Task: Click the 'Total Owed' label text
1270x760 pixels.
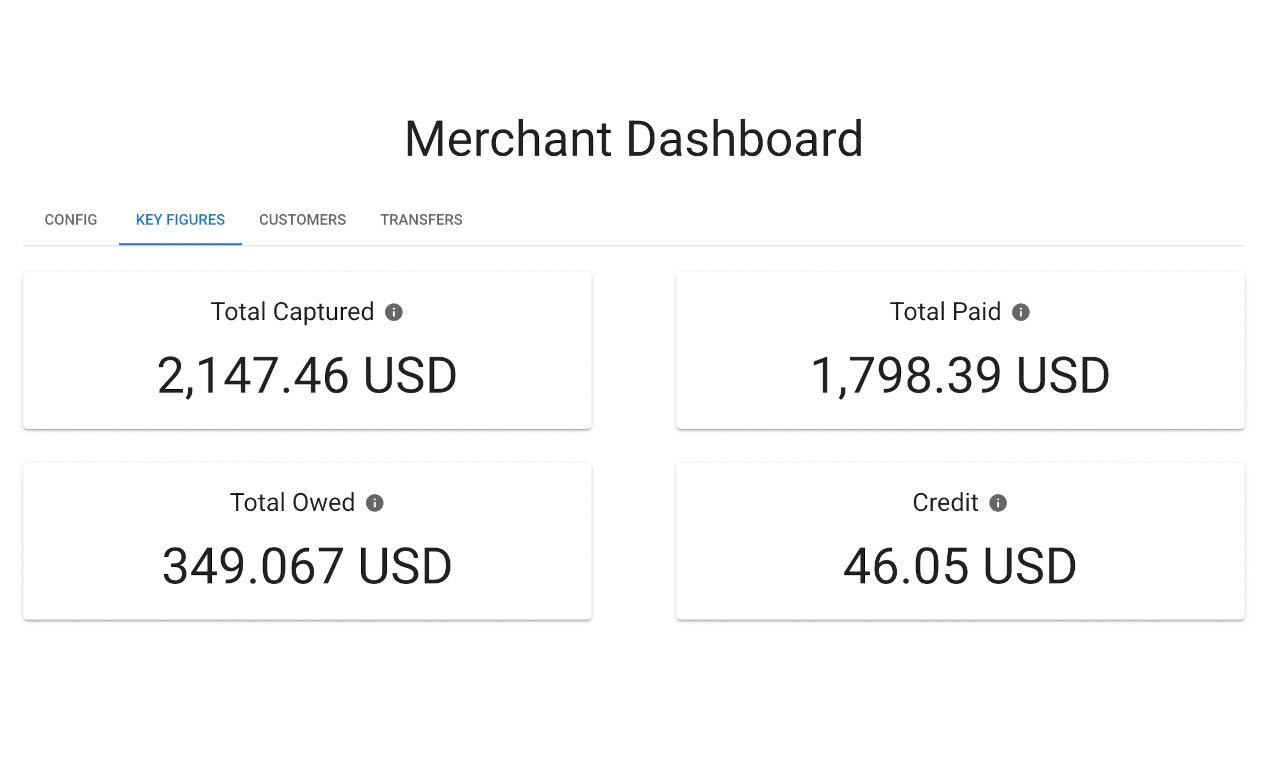Action: click(292, 502)
